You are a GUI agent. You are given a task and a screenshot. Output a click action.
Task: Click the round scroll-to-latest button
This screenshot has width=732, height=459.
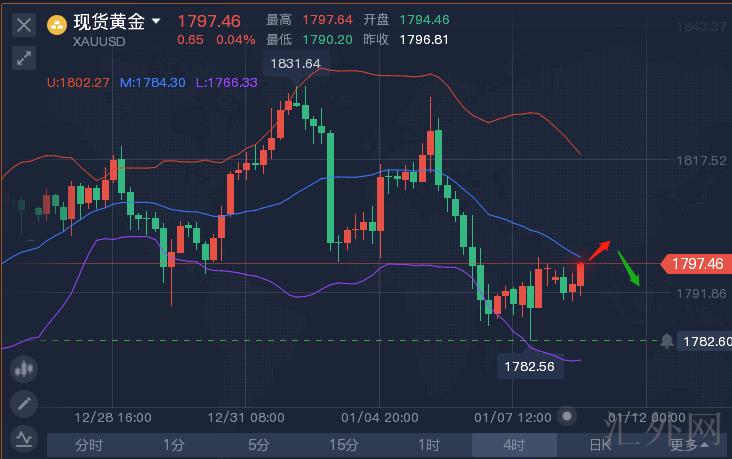pos(567,416)
